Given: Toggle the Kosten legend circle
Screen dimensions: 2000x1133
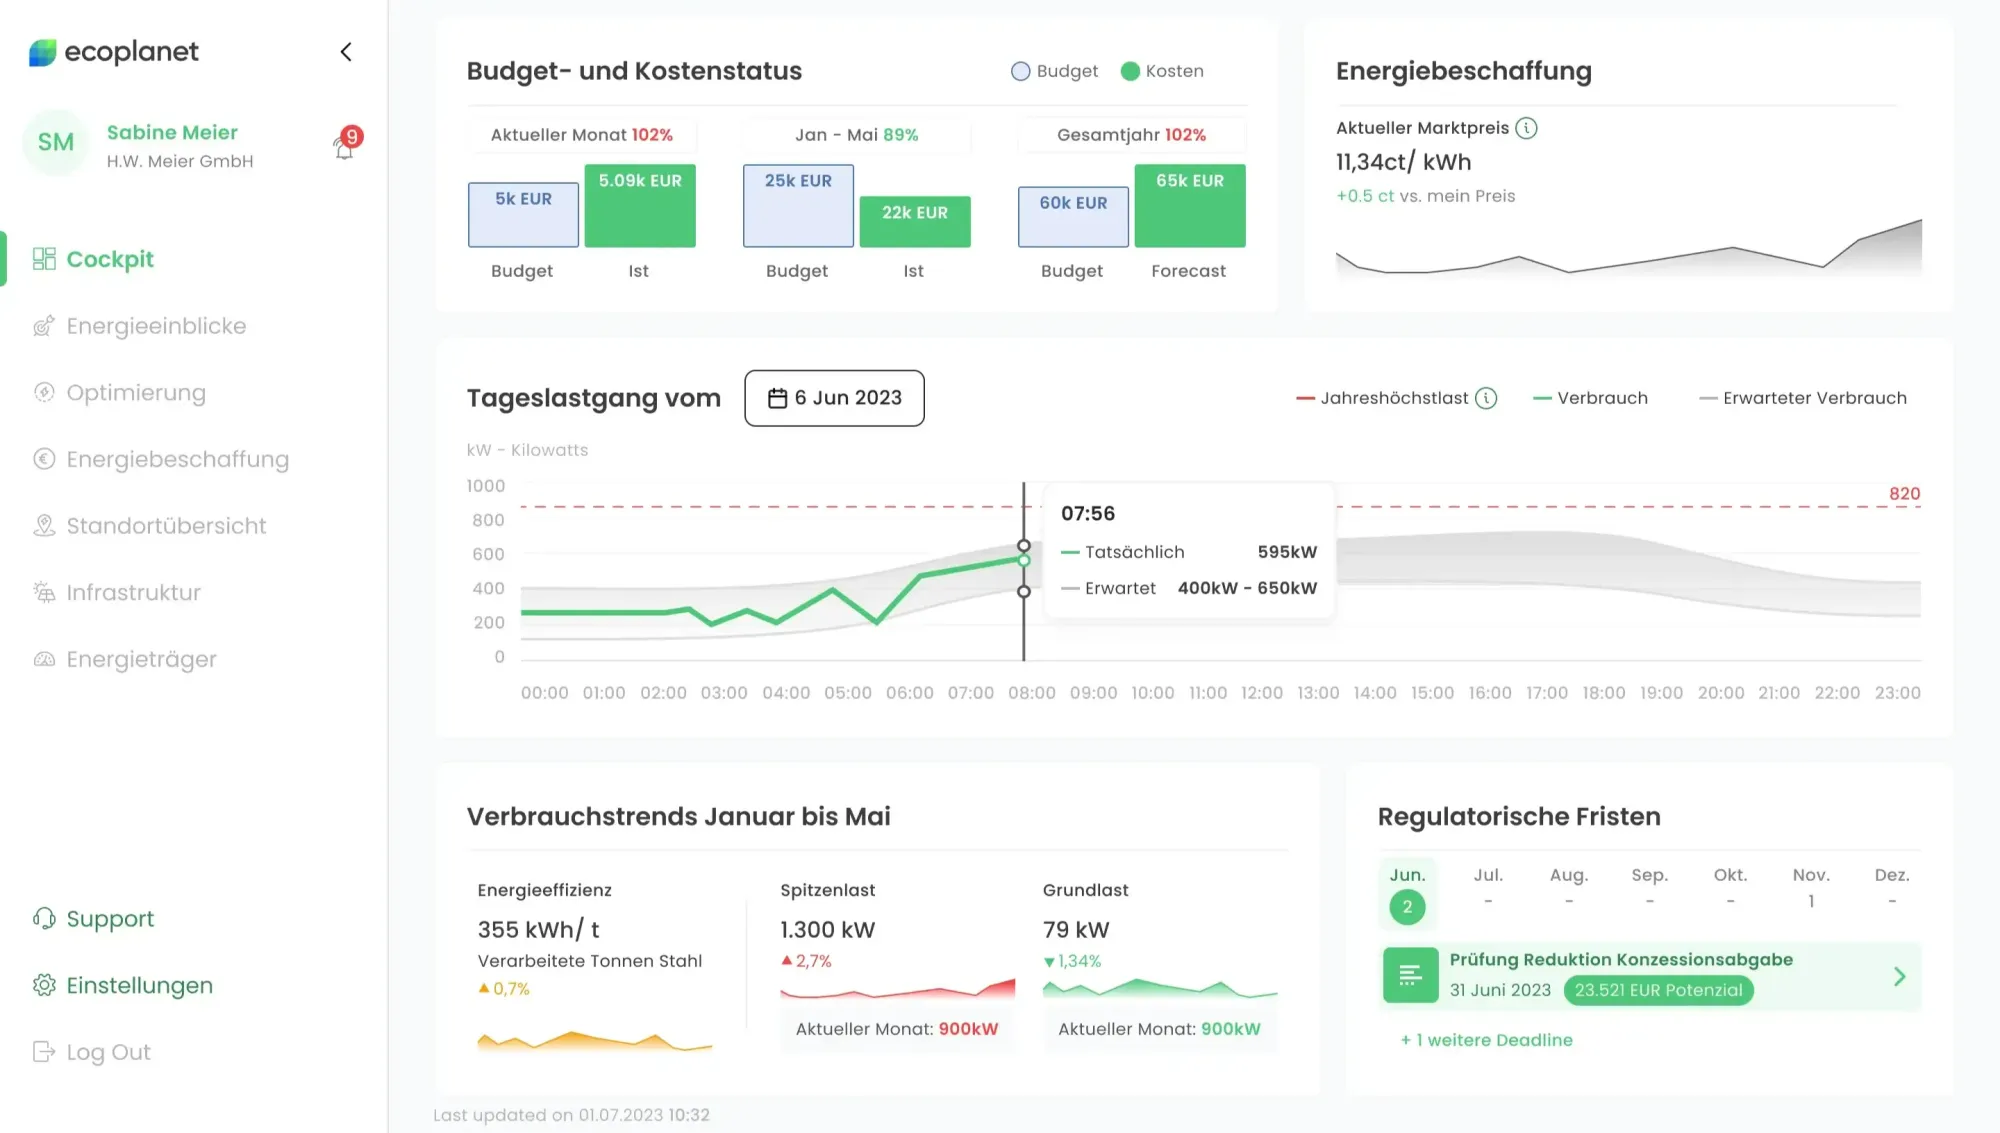Looking at the screenshot, I should [1130, 71].
